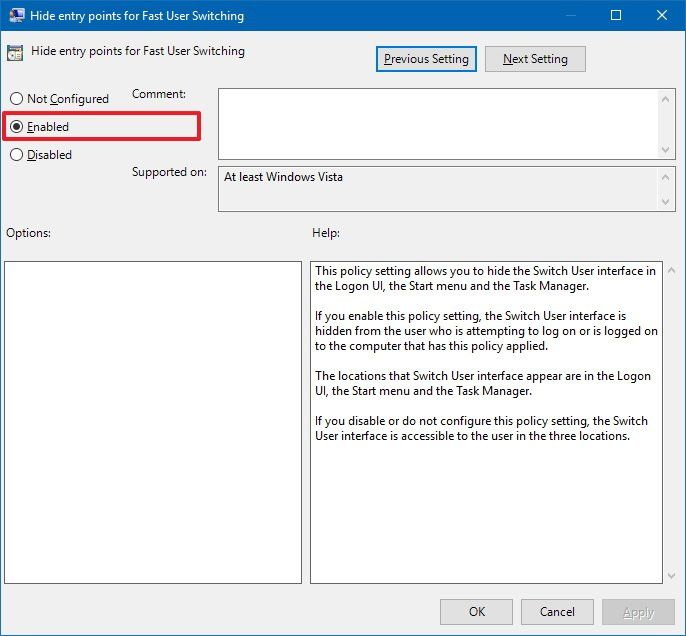Viewport: 686px width, 636px height.
Task: Go to Next Setting
Action: (535, 59)
